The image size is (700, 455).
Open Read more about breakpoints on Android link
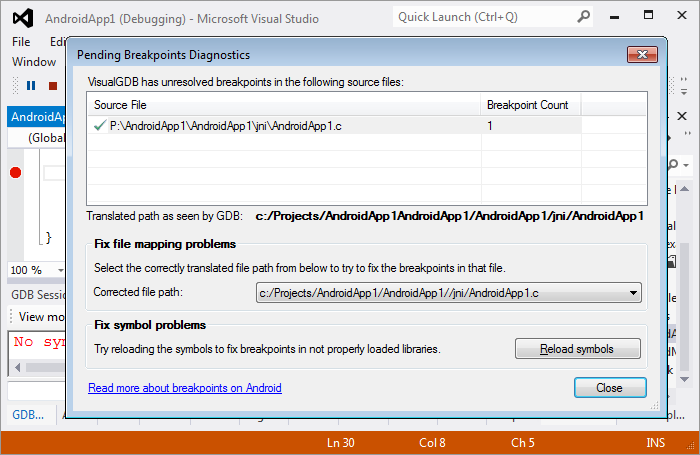click(x=185, y=388)
